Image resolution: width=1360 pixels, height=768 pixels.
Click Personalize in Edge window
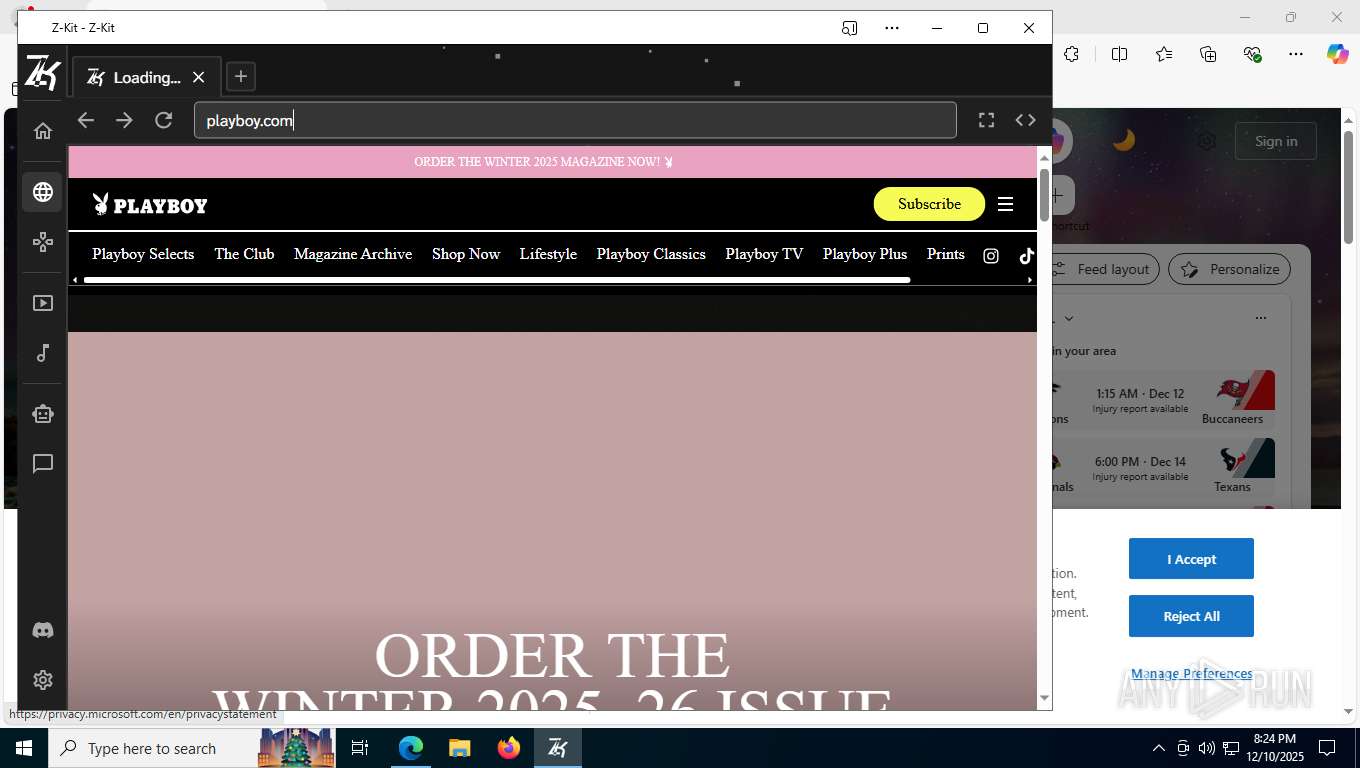pyautogui.click(x=1230, y=269)
